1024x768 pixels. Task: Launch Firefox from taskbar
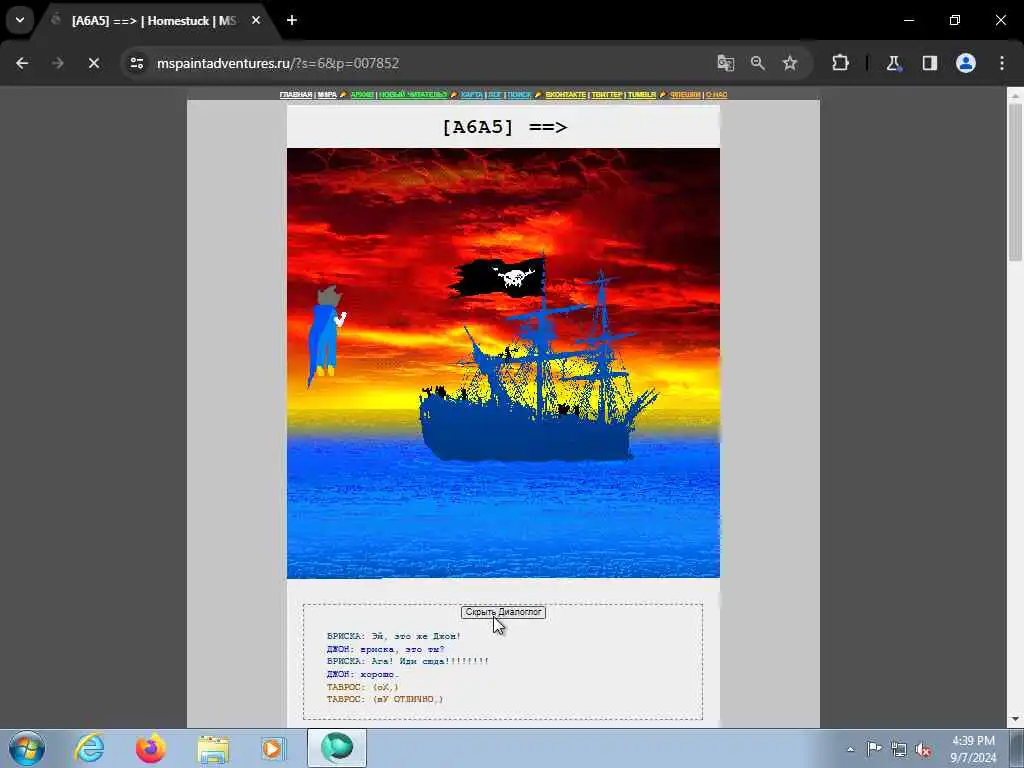[x=151, y=748]
